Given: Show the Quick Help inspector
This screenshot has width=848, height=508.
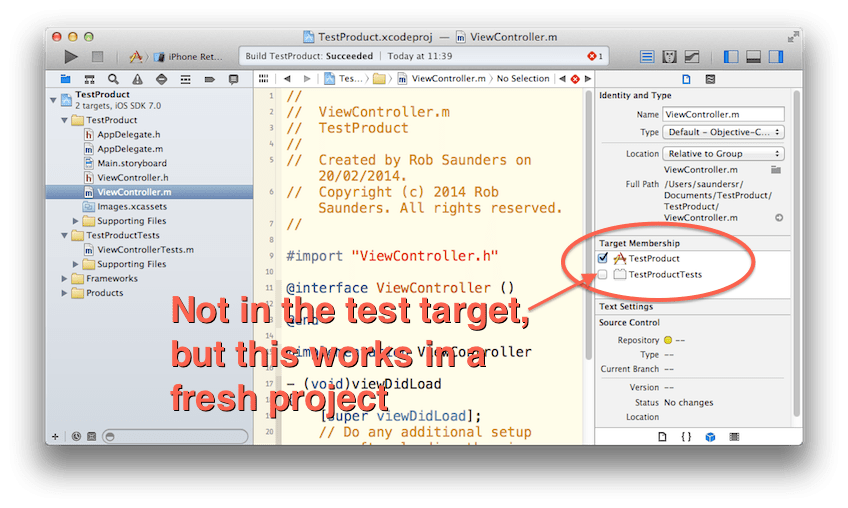Looking at the screenshot, I should pyautogui.click(x=711, y=79).
